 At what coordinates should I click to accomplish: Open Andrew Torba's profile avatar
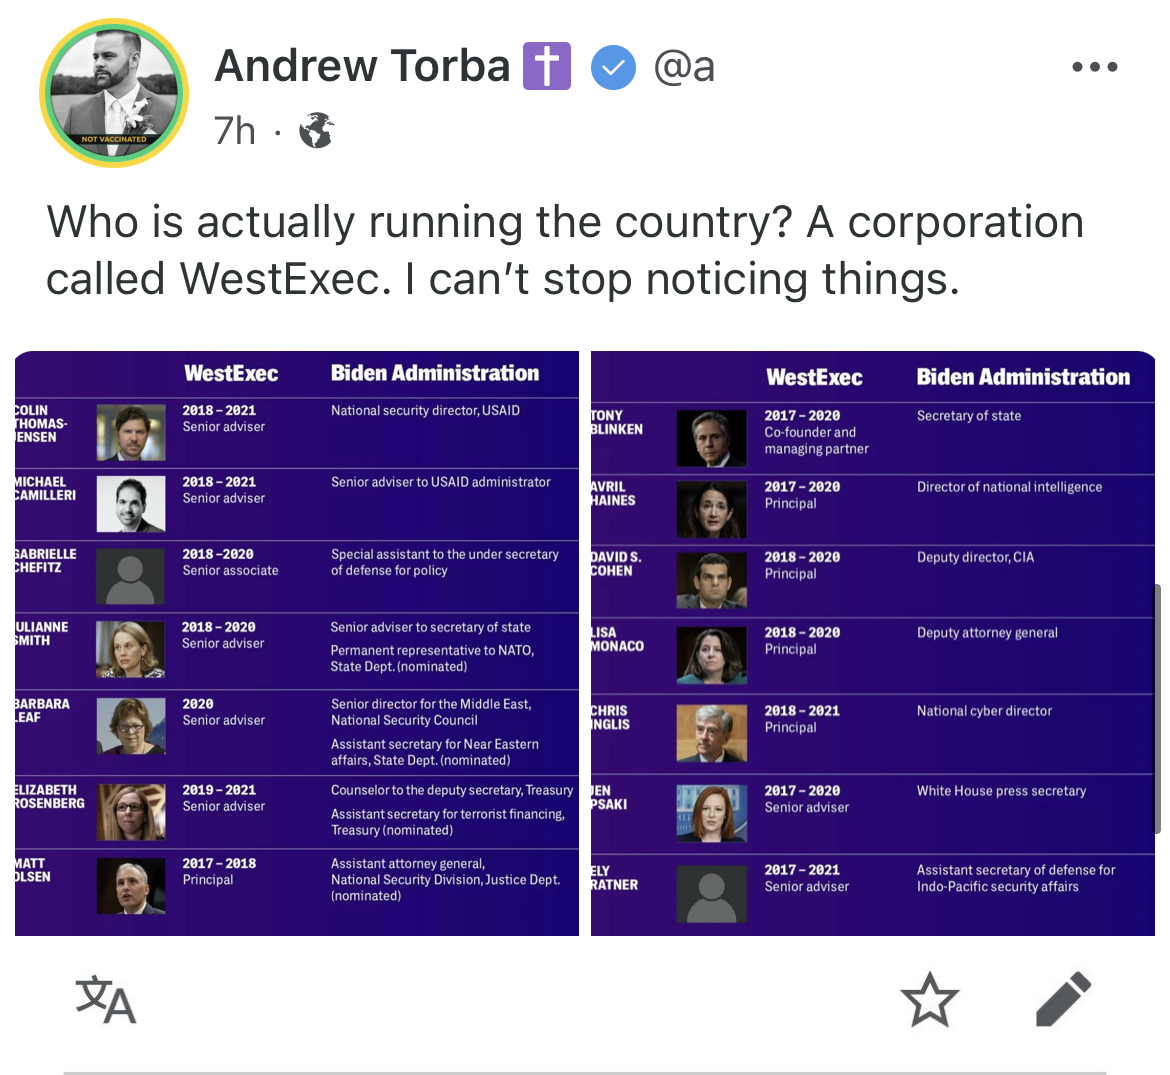[x=114, y=93]
